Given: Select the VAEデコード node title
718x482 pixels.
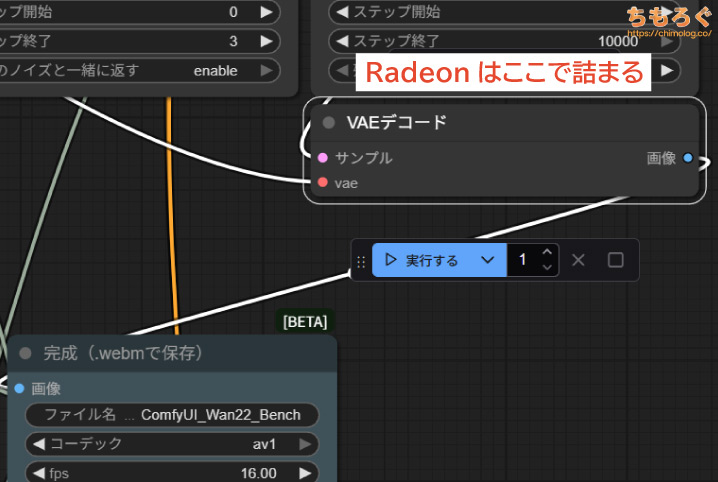Looking at the screenshot, I should tap(397, 122).
